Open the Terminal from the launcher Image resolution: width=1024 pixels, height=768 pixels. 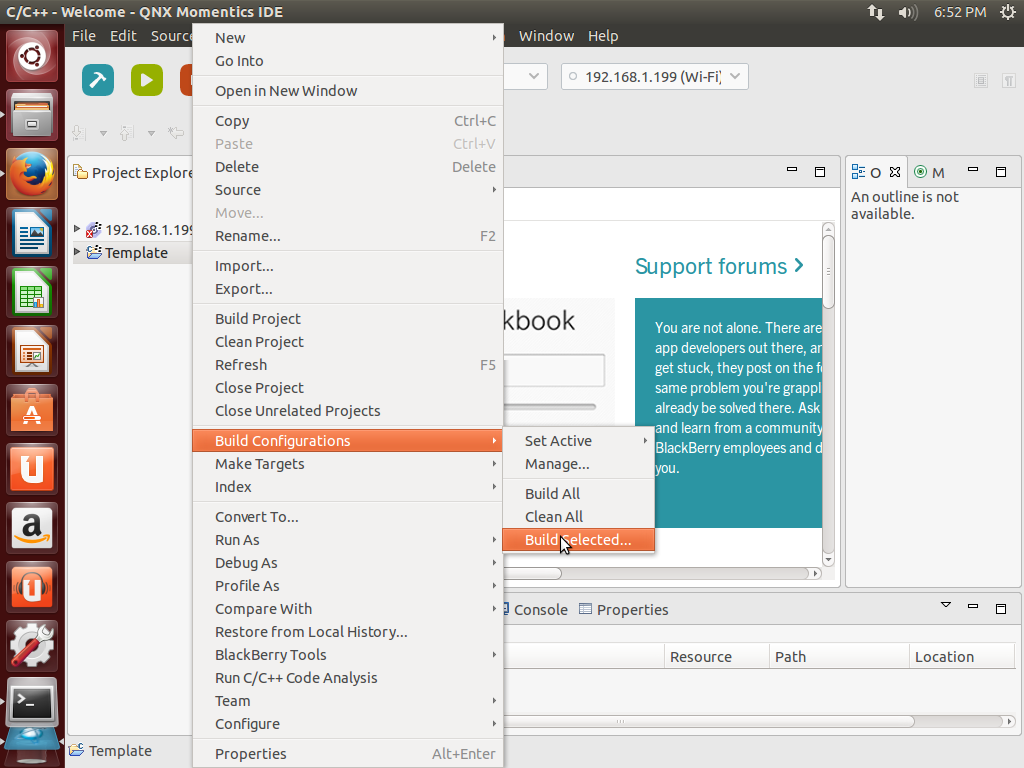pos(32,703)
